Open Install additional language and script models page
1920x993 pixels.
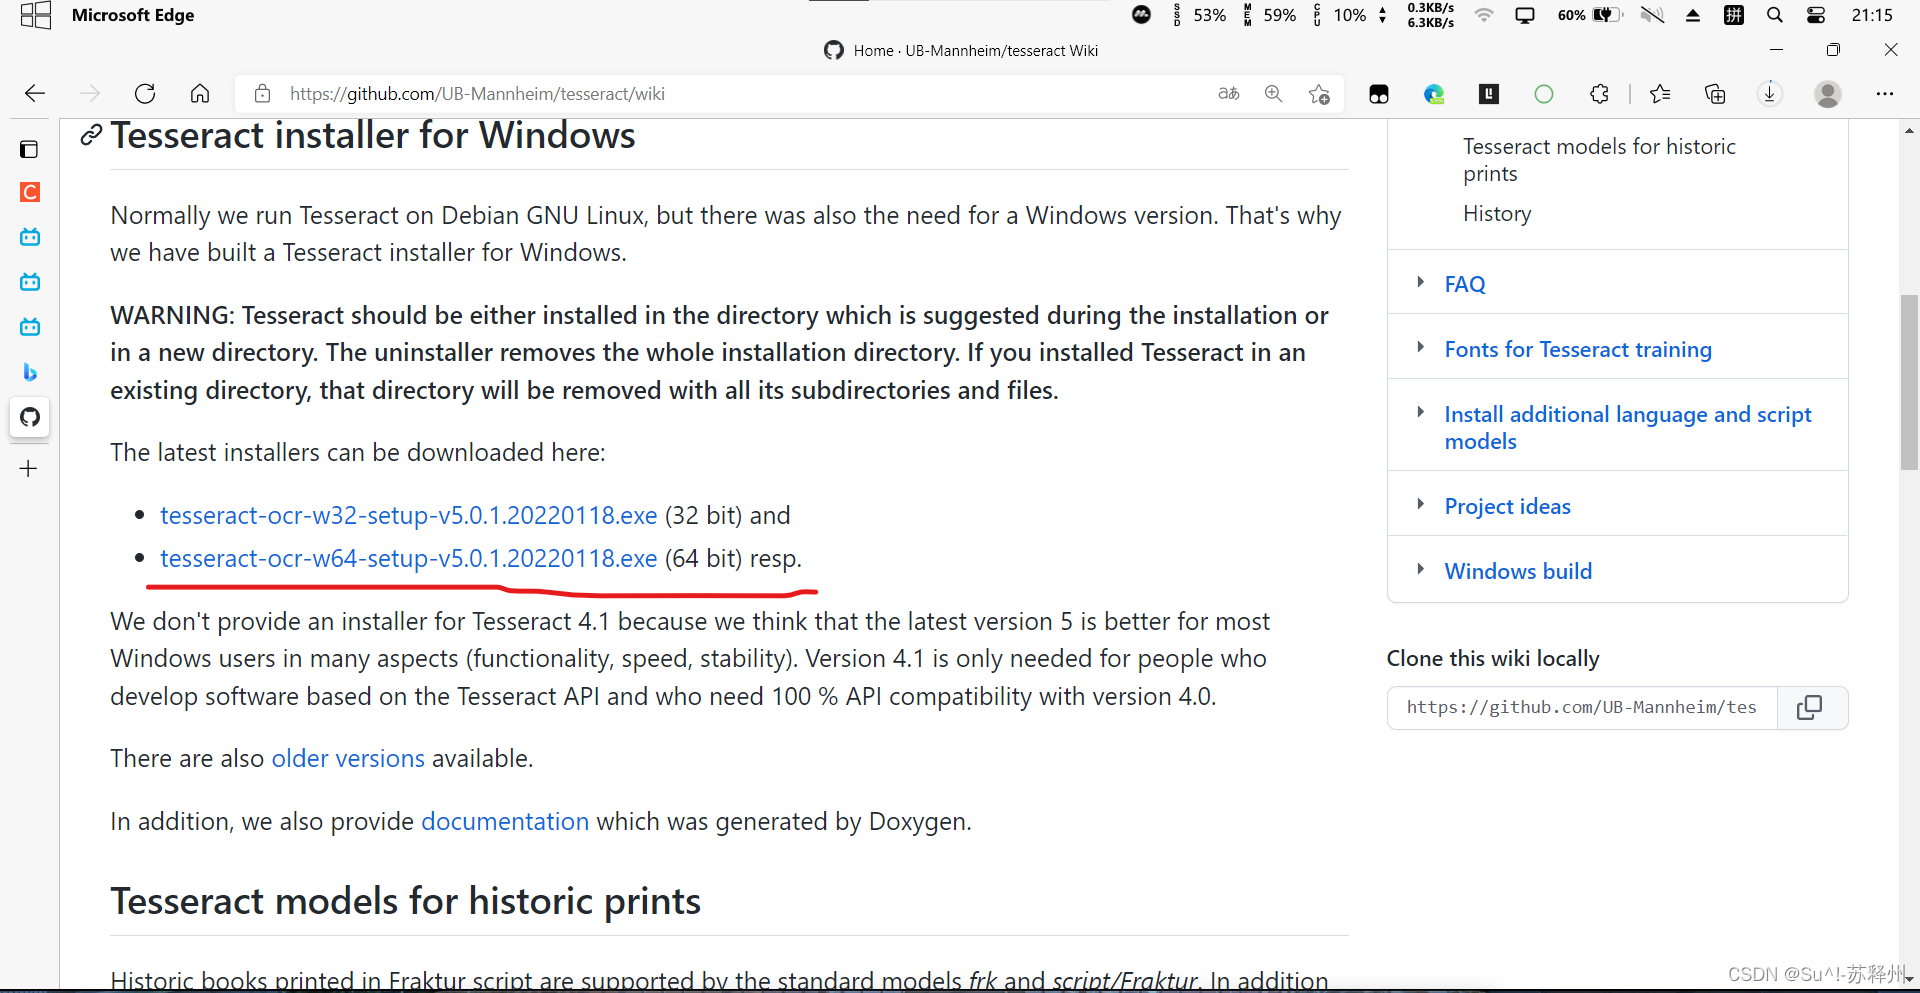[1628, 428]
